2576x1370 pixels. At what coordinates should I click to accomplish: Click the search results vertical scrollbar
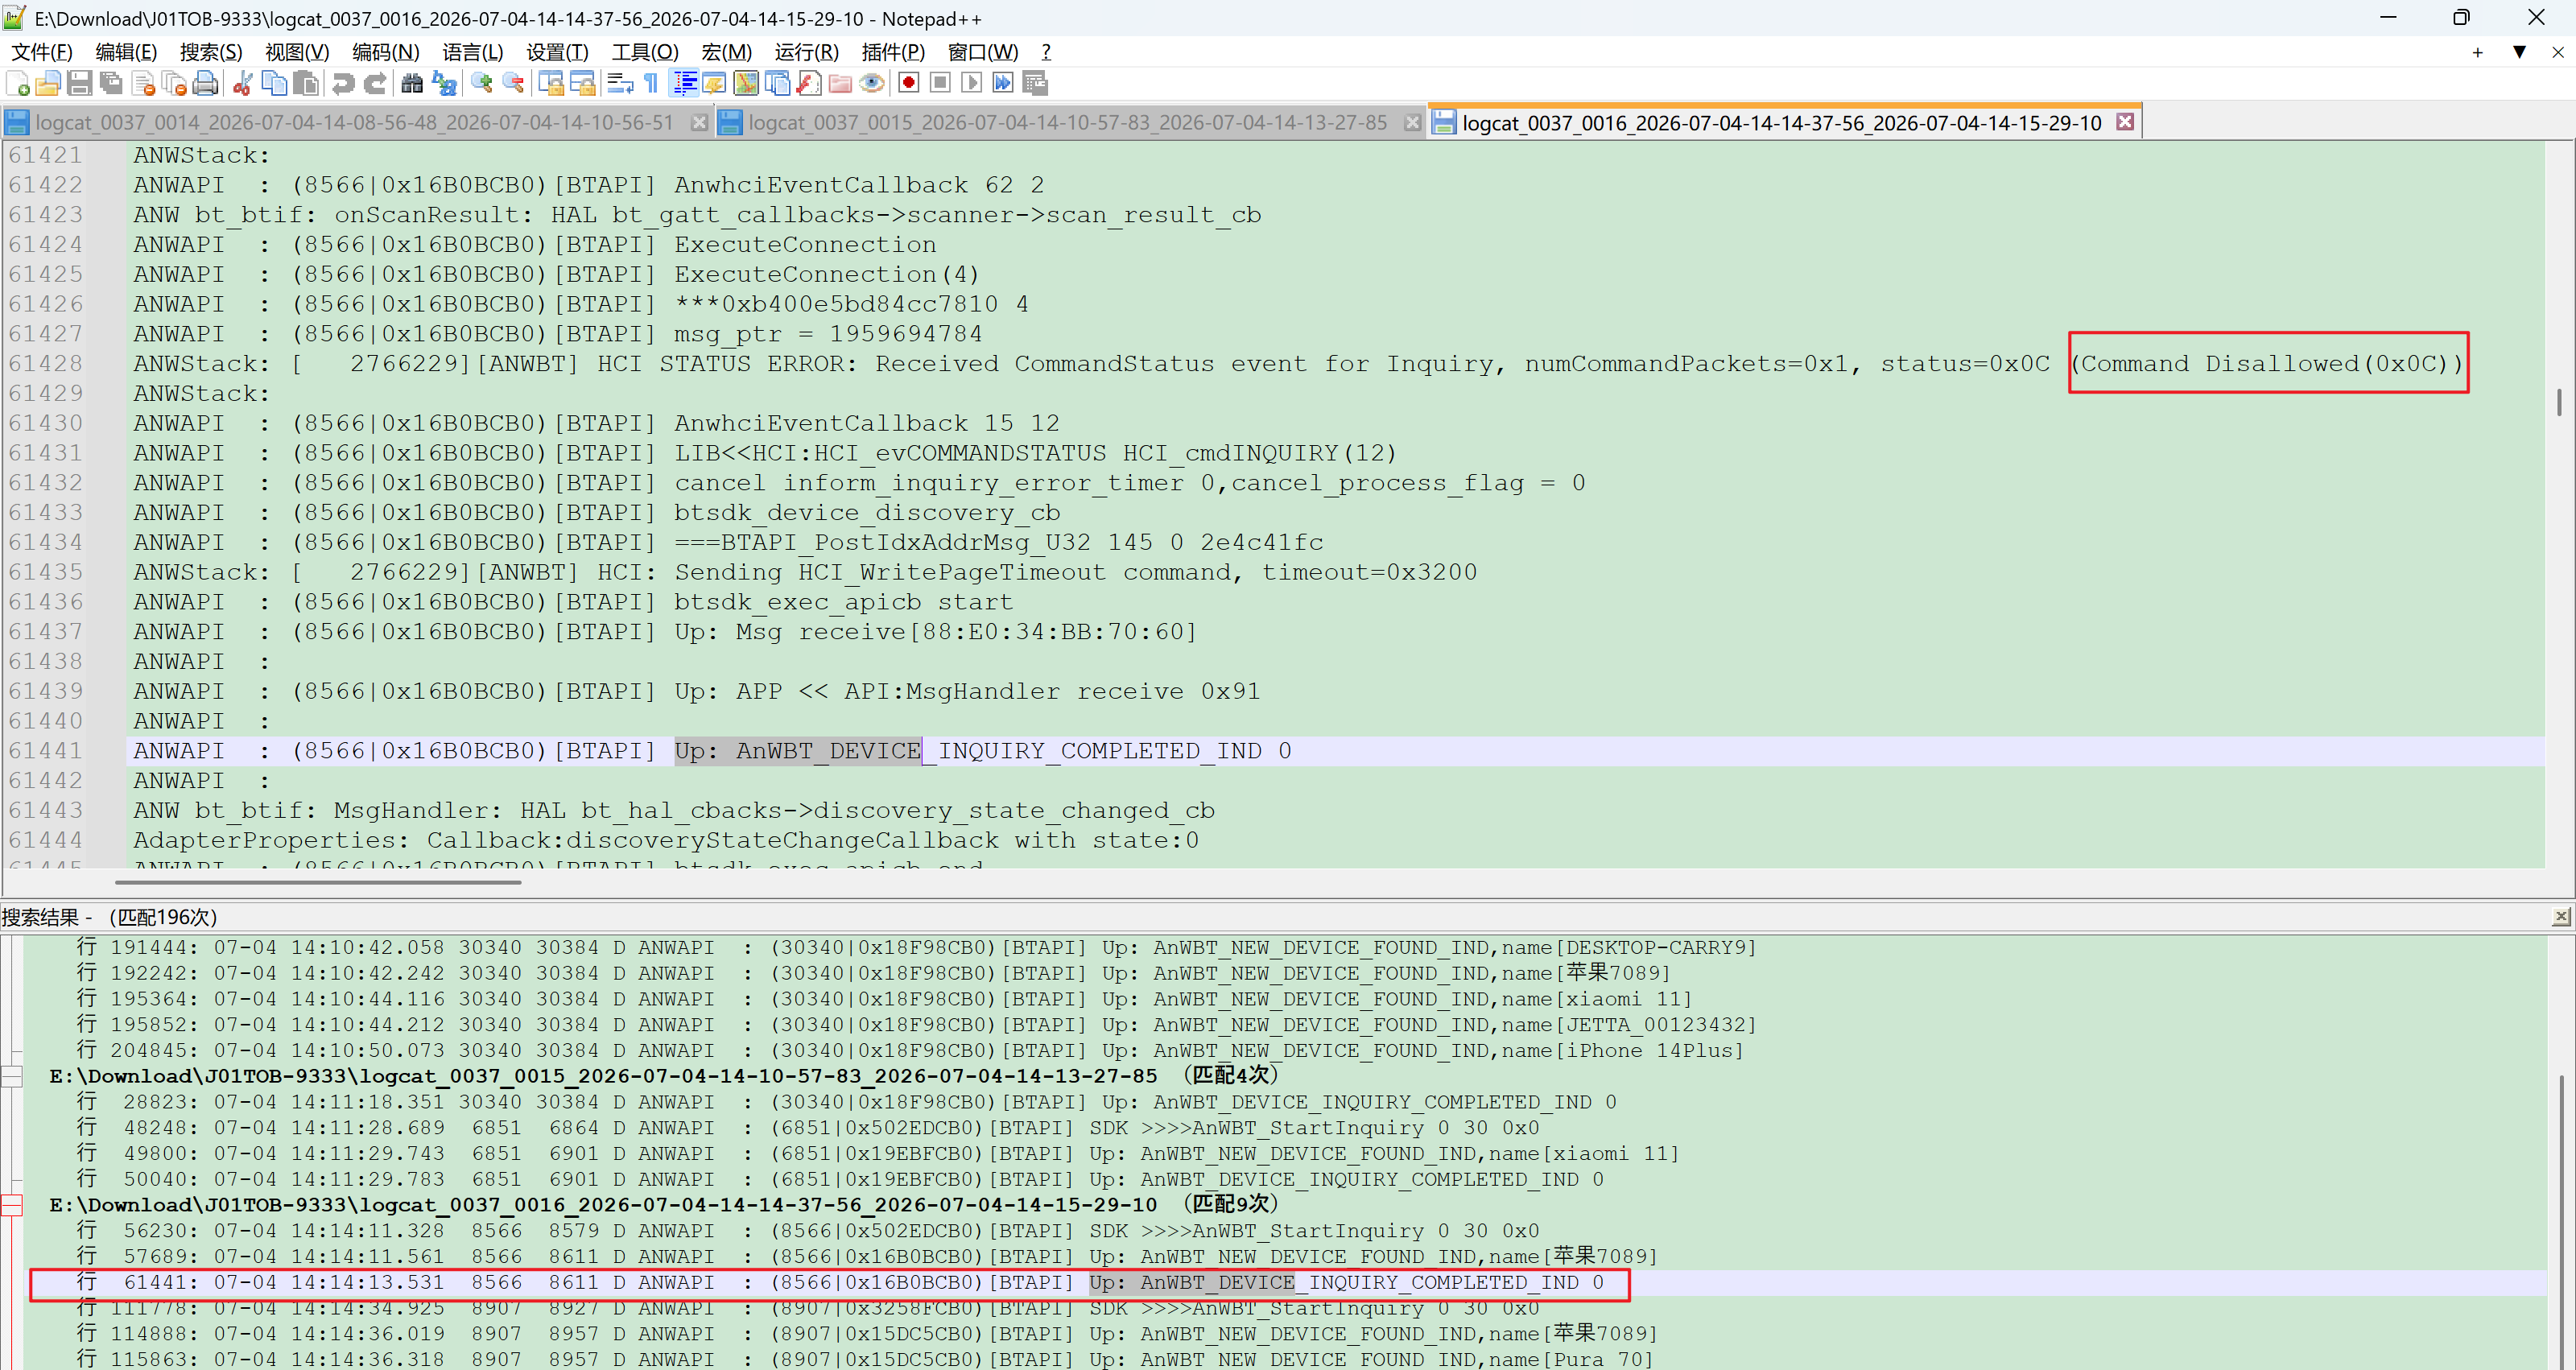click(2561, 1220)
